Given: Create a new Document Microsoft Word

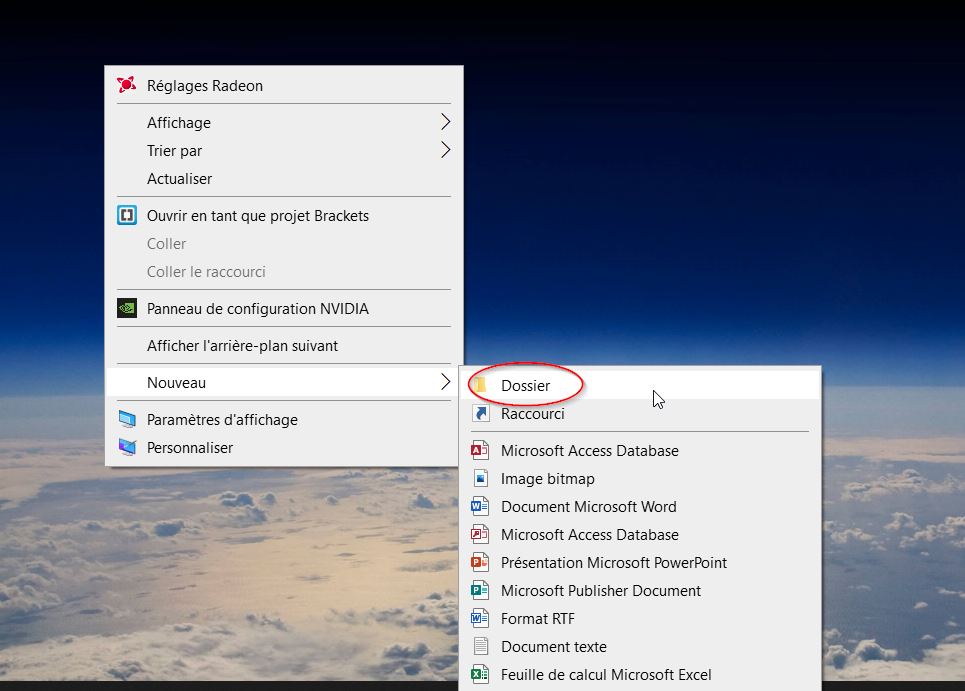Looking at the screenshot, I should pyautogui.click(x=640, y=506).
